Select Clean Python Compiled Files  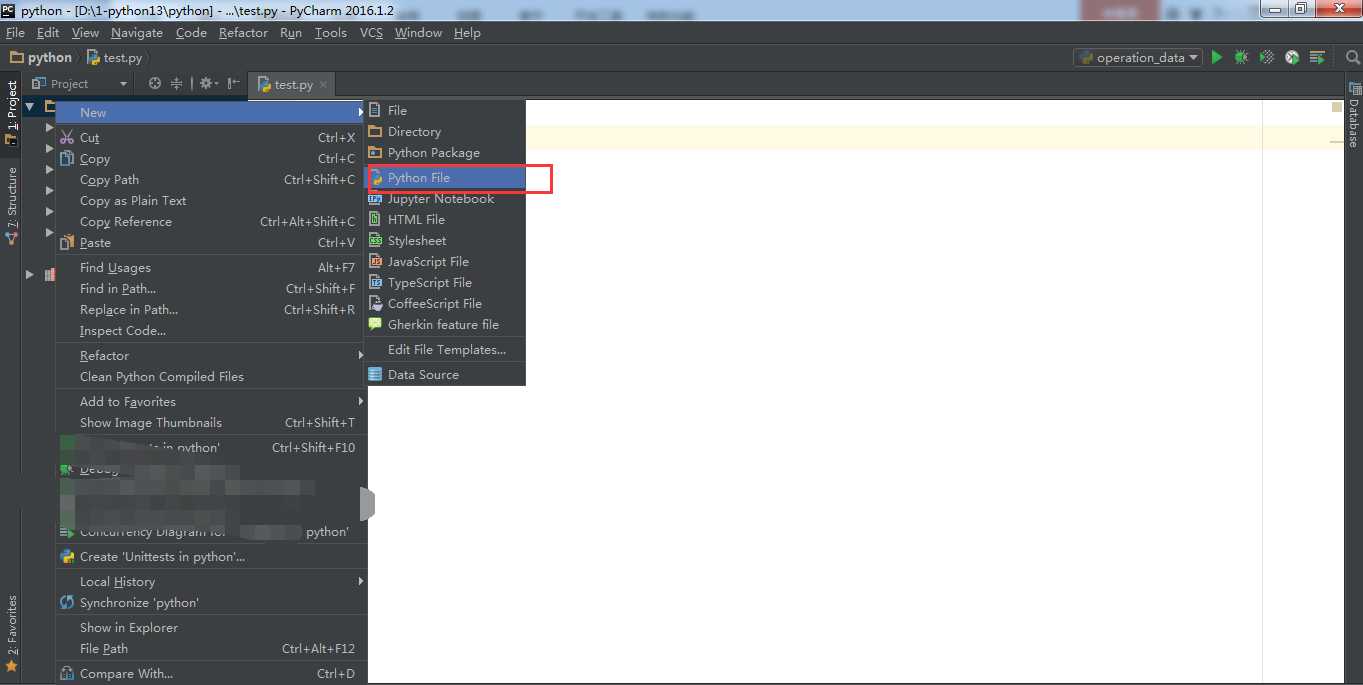211,376
